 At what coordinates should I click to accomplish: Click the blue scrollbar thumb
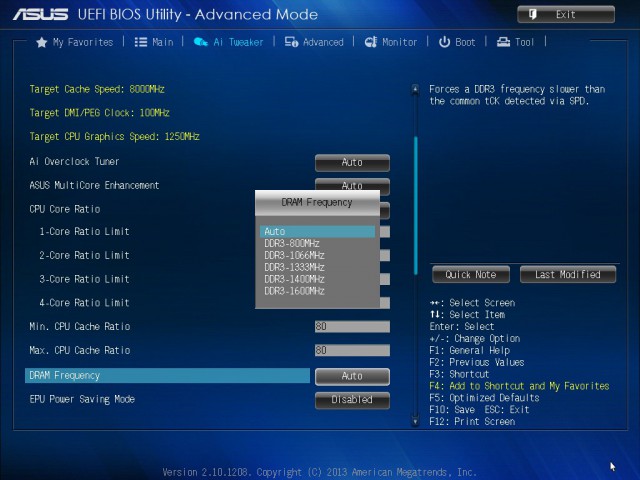pos(416,206)
